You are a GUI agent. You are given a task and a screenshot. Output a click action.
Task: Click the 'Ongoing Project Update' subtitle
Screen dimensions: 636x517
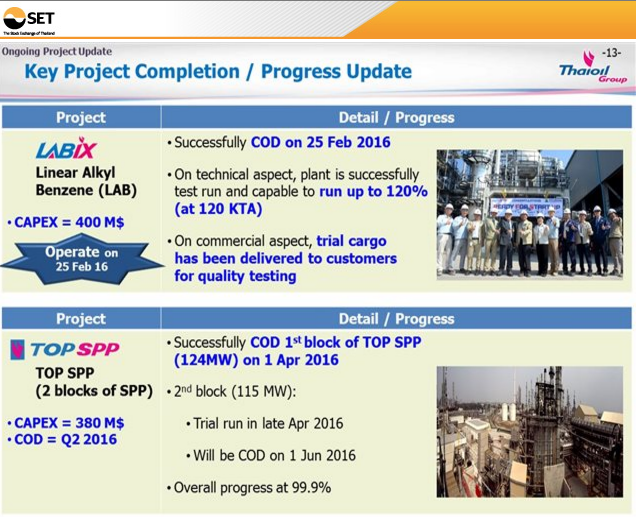57,51
